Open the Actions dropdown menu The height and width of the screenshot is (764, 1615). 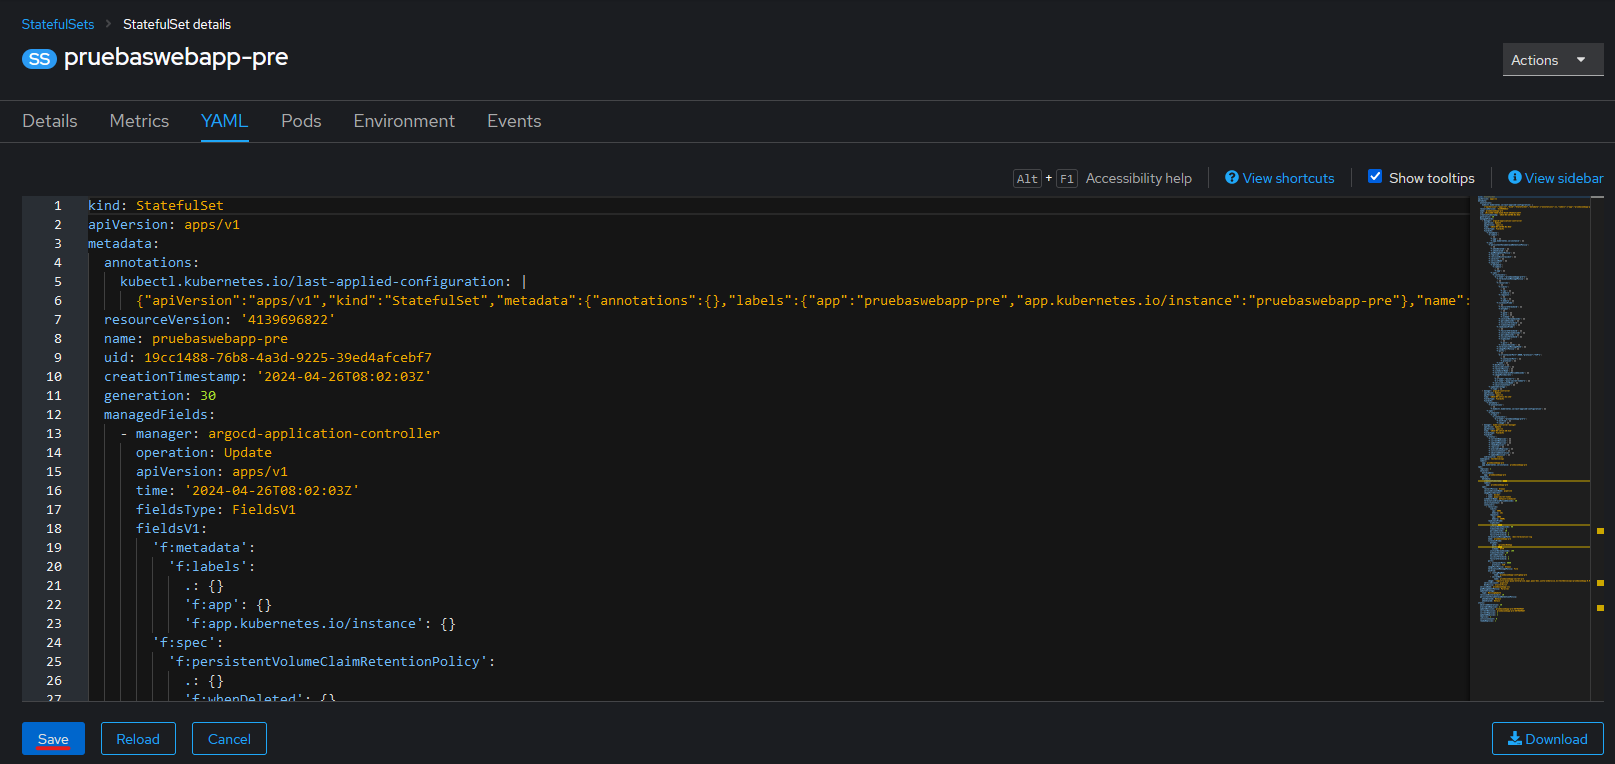click(x=1552, y=60)
